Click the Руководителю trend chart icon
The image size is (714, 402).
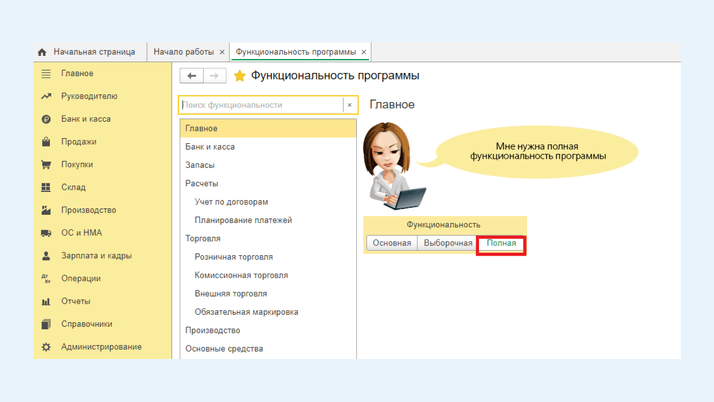tap(46, 96)
